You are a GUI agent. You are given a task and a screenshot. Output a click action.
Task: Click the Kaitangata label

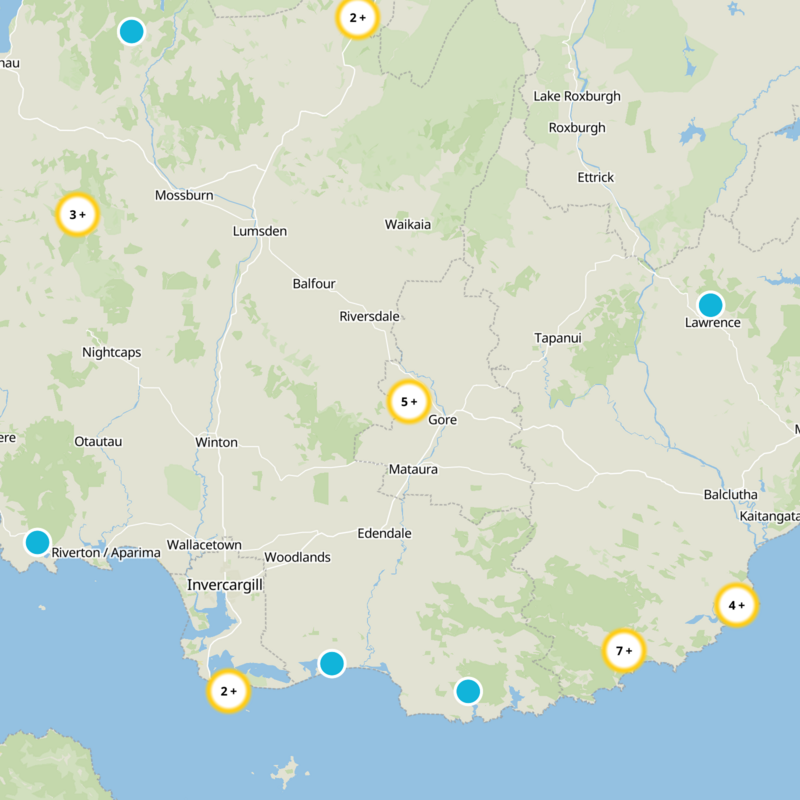click(x=770, y=516)
